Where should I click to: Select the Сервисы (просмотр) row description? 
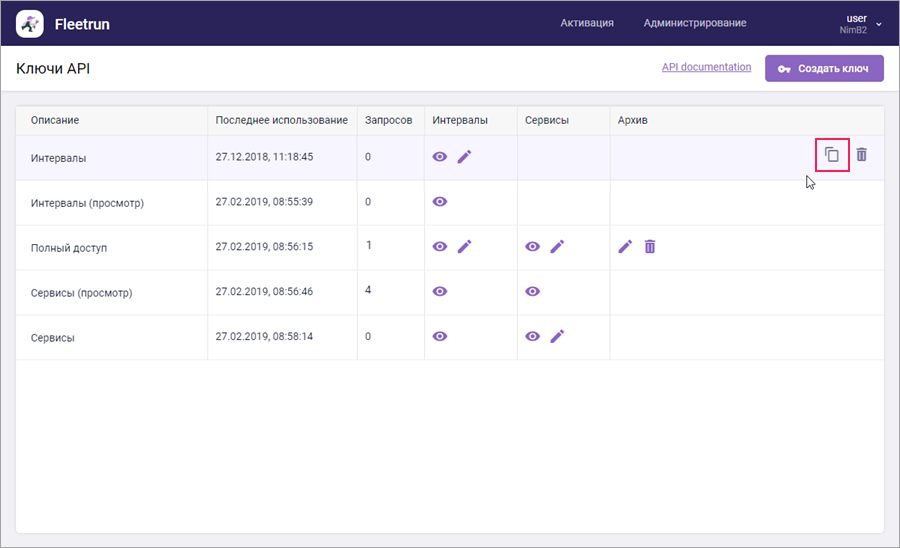[82, 293]
